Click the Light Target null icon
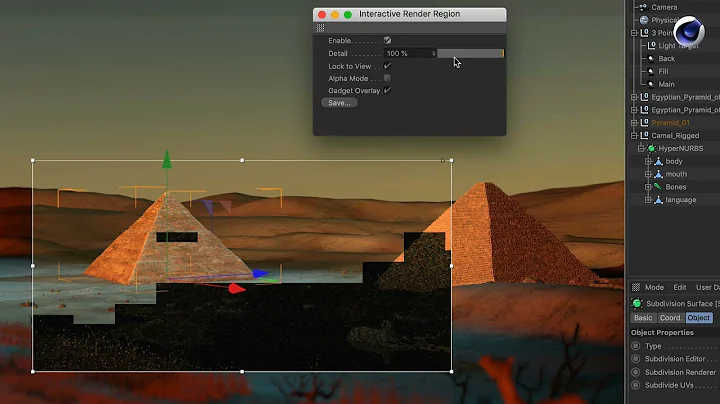This screenshot has height=404, width=720. pyautogui.click(x=651, y=45)
